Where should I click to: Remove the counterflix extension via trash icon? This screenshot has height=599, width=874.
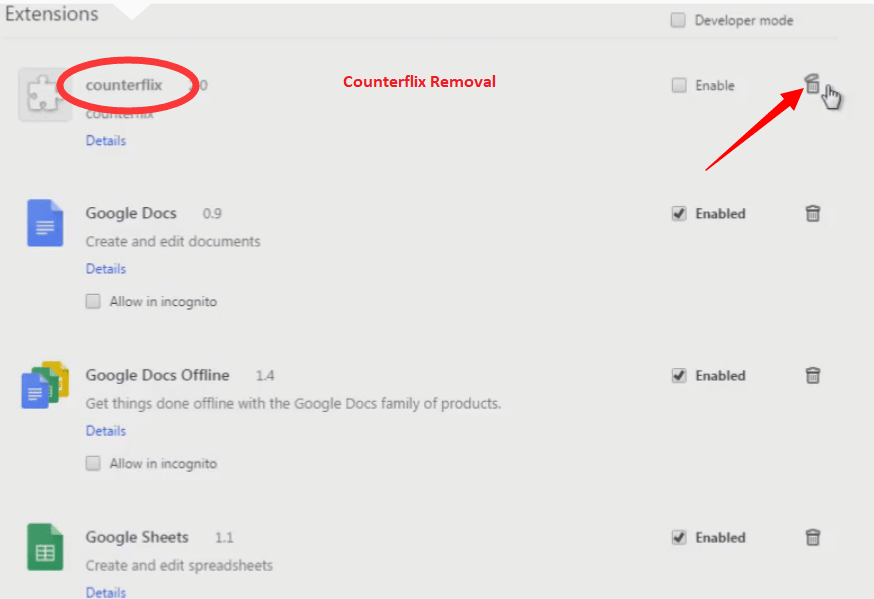point(812,84)
